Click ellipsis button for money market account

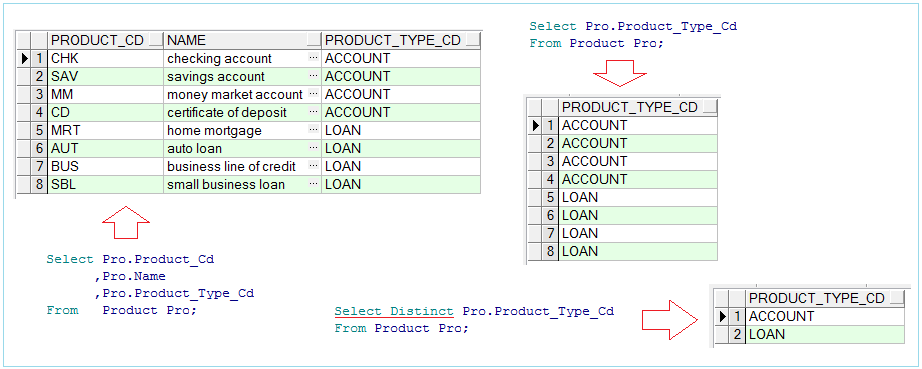point(313,94)
